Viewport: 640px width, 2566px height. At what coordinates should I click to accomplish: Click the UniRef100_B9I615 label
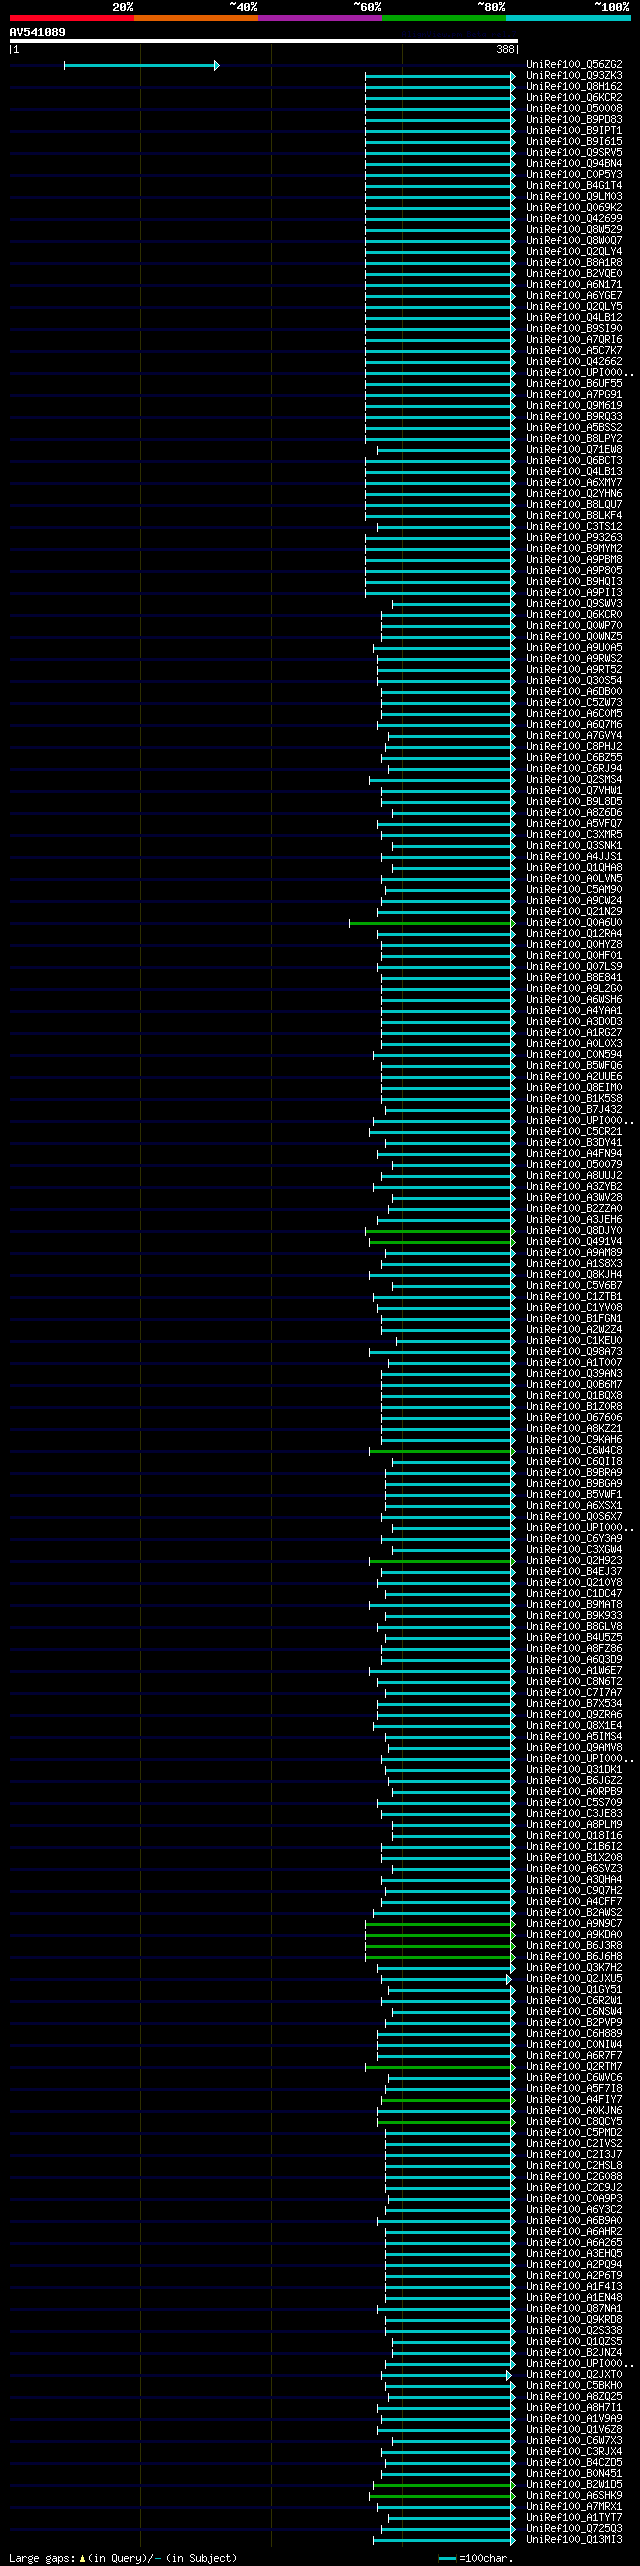point(574,142)
